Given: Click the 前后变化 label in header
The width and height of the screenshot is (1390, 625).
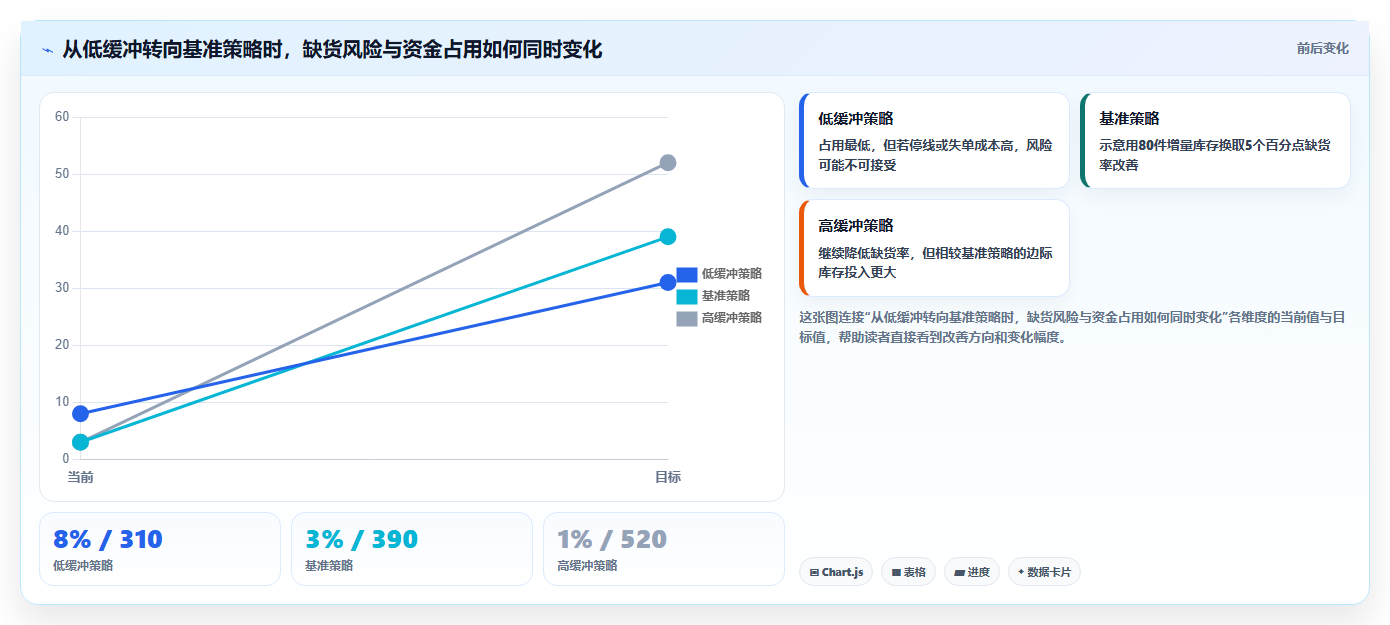Looking at the screenshot, I should 1322,48.
